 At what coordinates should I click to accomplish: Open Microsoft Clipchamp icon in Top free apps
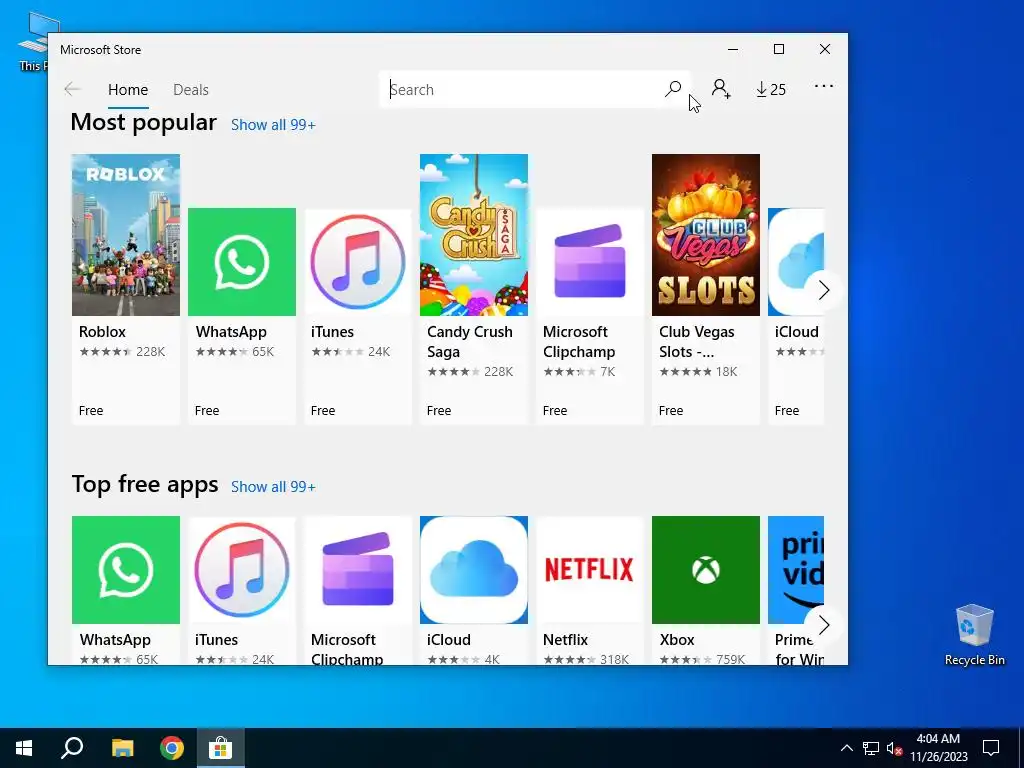pyautogui.click(x=358, y=570)
